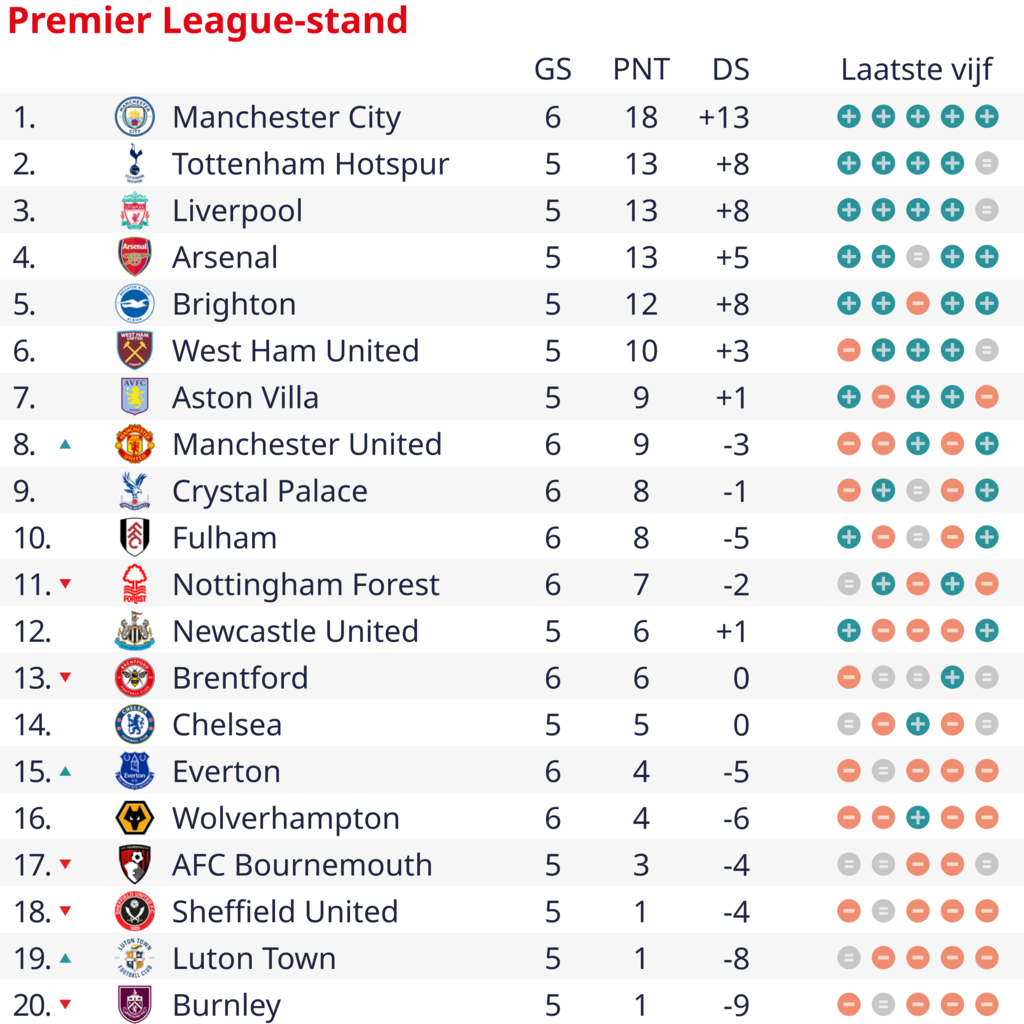Click the Laatste vijf column header
Viewport: 1024px width, 1024px height.
click(916, 69)
